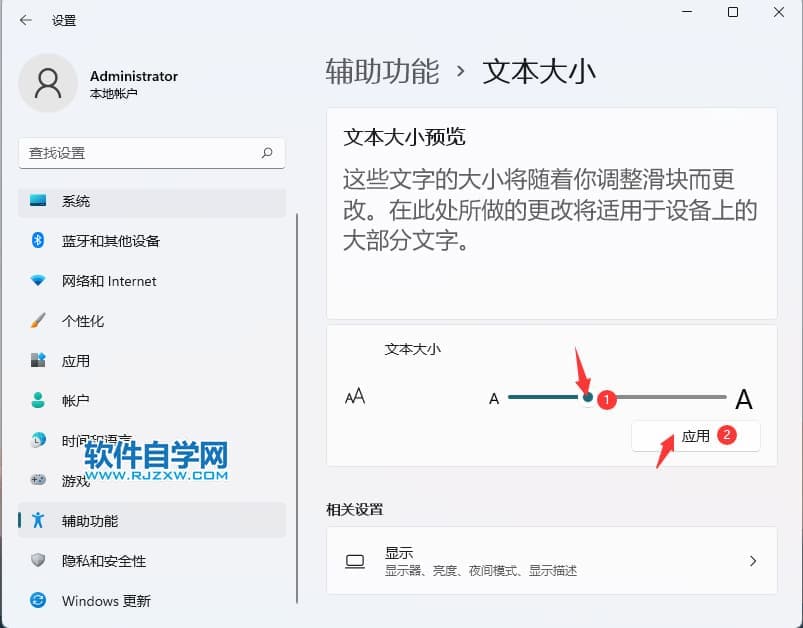Image resolution: width=803 pixels, height=628 pixels.
Task: Open the 系统 settings category
Action: [x=76, y=201]
